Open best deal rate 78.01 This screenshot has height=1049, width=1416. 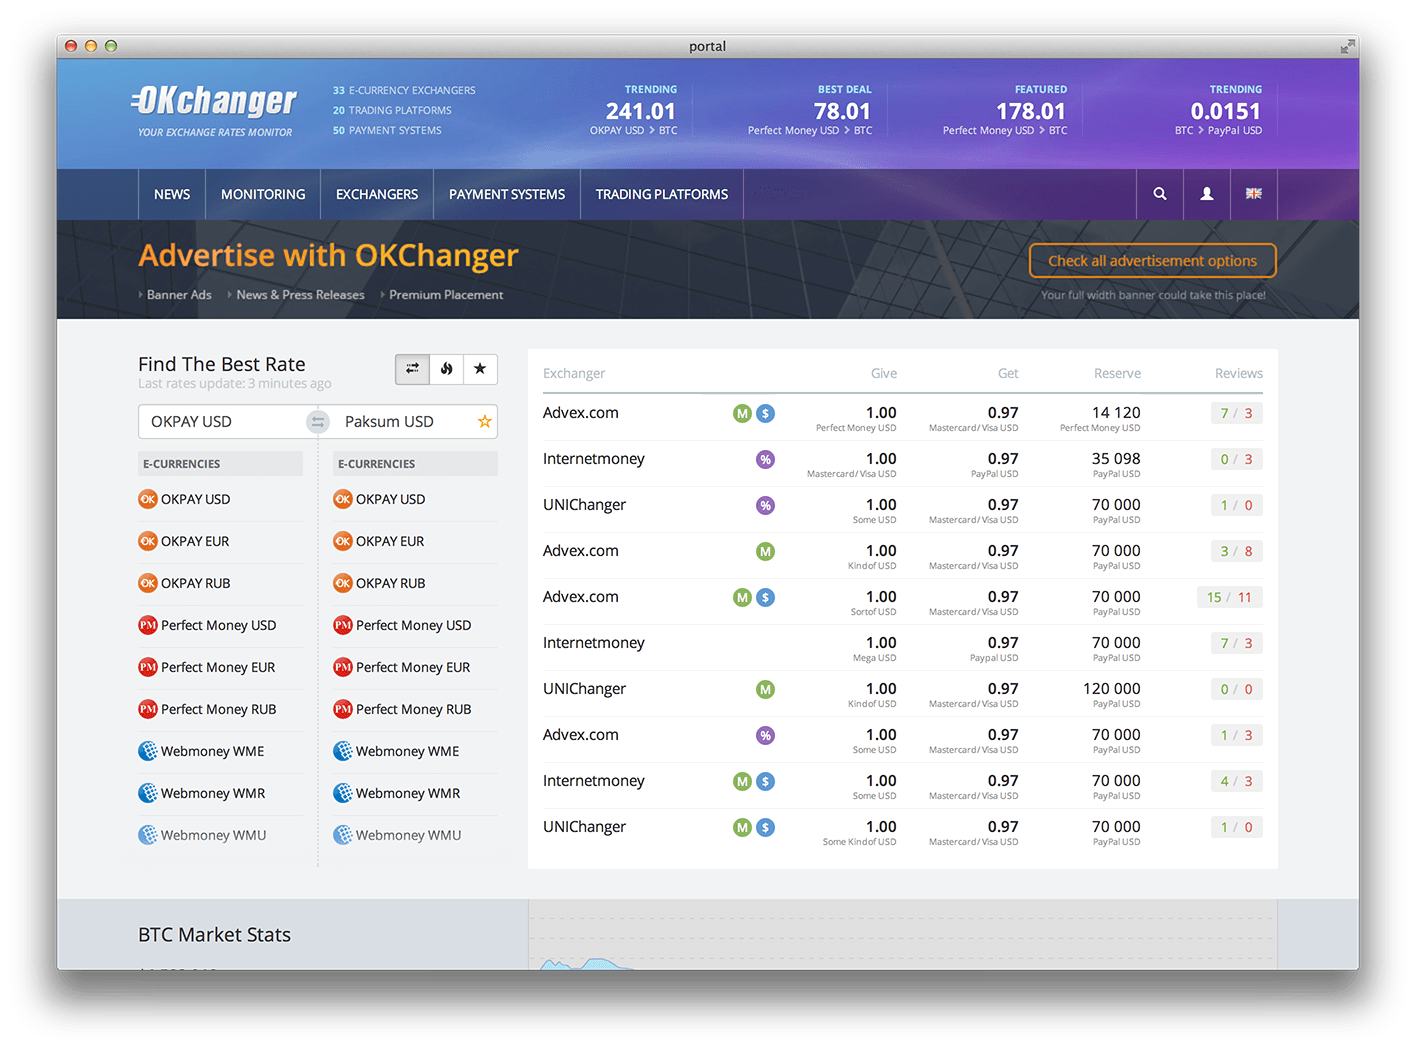click(x=810, y=111)
